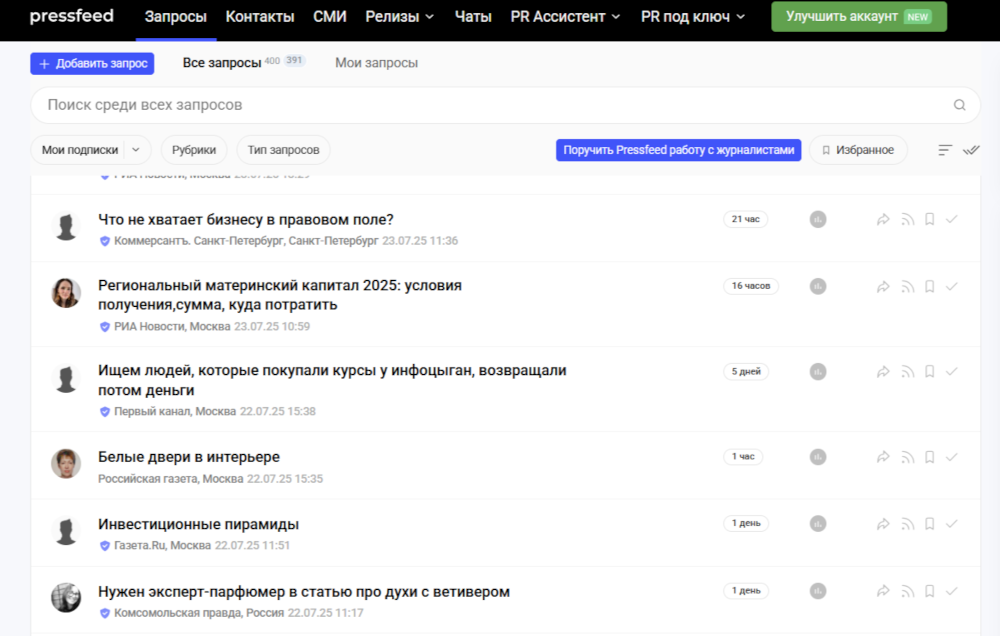The height and width of the screenshot is (636, 1000).
Task: Bookmark the 'Инвестиционные пирамиды' request
Action: [x=930, y=524]
